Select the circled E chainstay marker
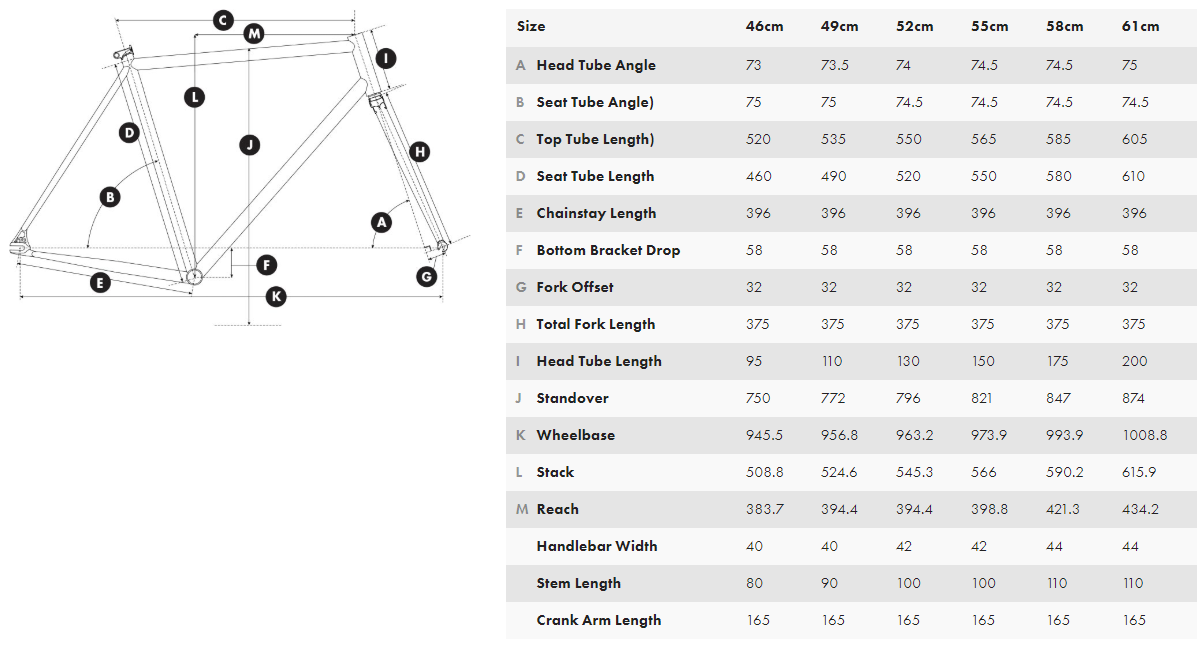The width and height of the screenshot is (1204, 651). point(99,283)
